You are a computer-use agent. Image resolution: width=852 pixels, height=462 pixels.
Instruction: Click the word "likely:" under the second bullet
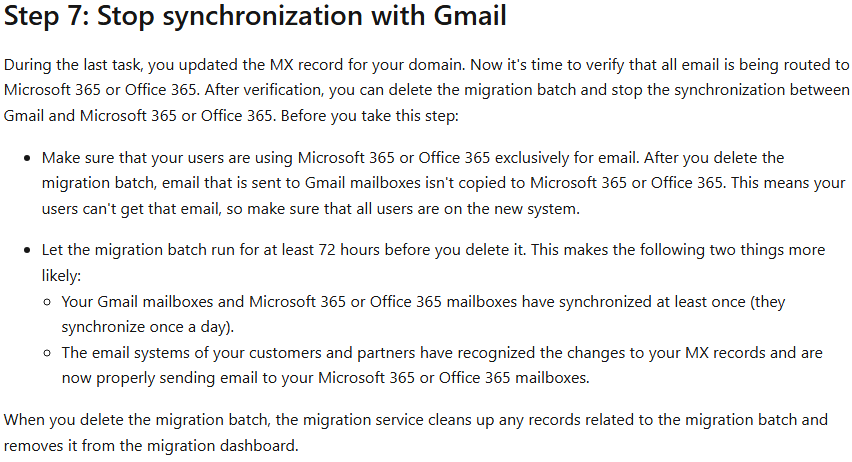[x=61, y=276]
